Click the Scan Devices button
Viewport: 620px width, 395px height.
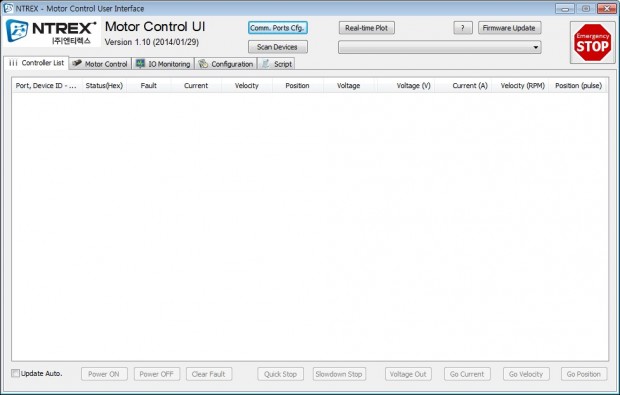point(278,47)
